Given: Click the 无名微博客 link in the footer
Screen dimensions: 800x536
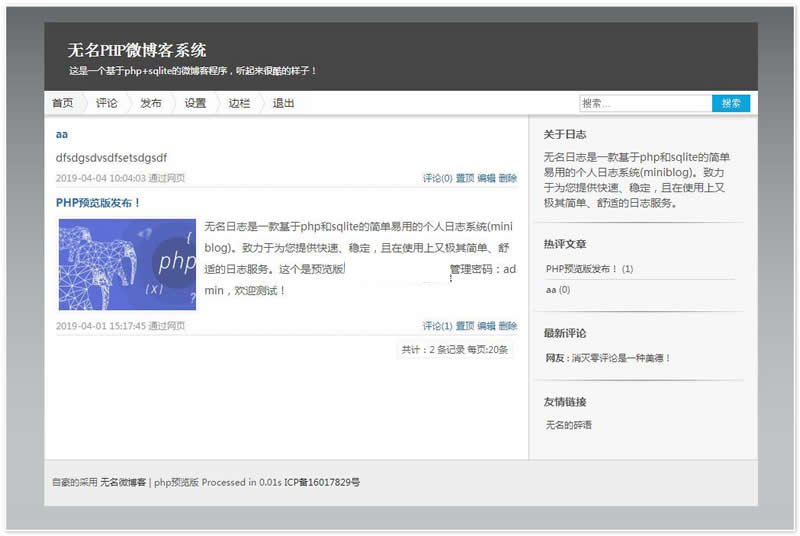Looking at the screenshot, I should point(123,482).
